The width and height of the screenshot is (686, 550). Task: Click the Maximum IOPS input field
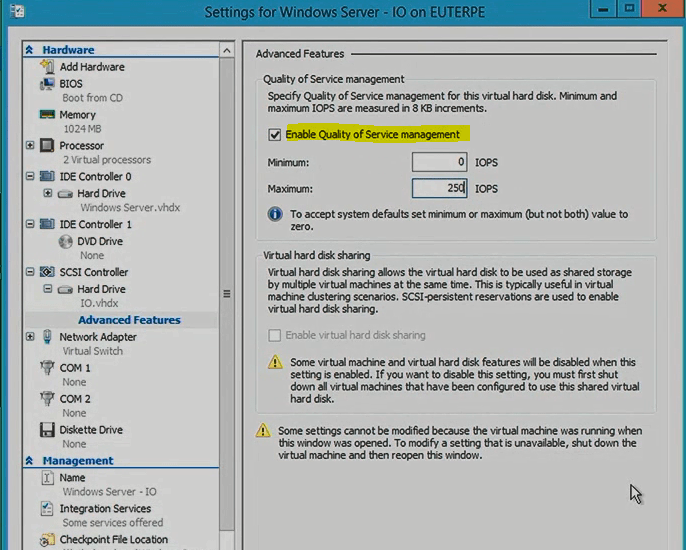(x=439, y=188)
